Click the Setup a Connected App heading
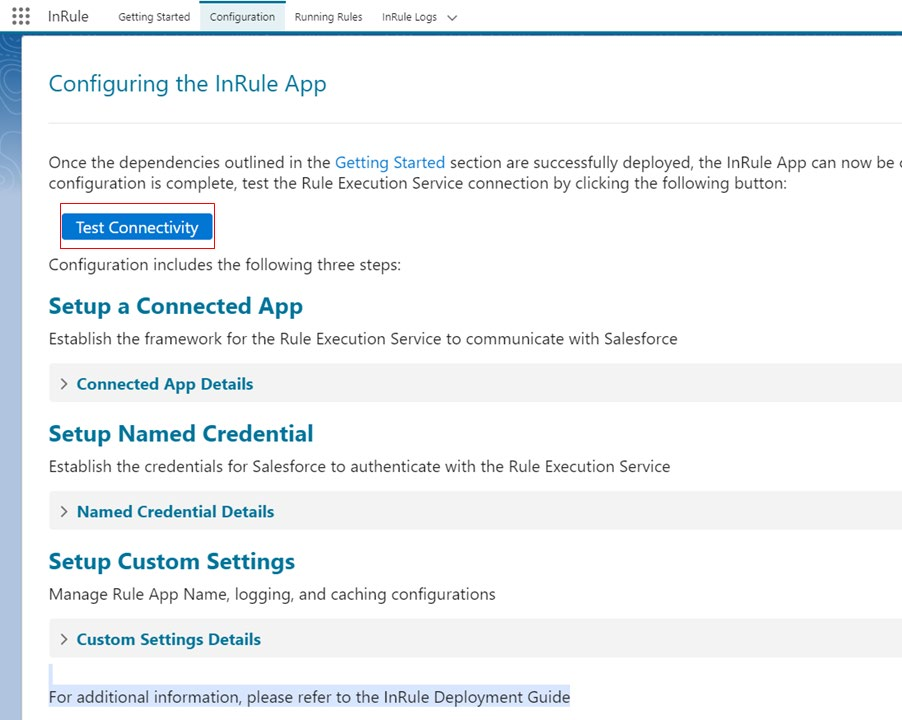Viewport: 902px width, 720px height. click(x=175, y=307)
